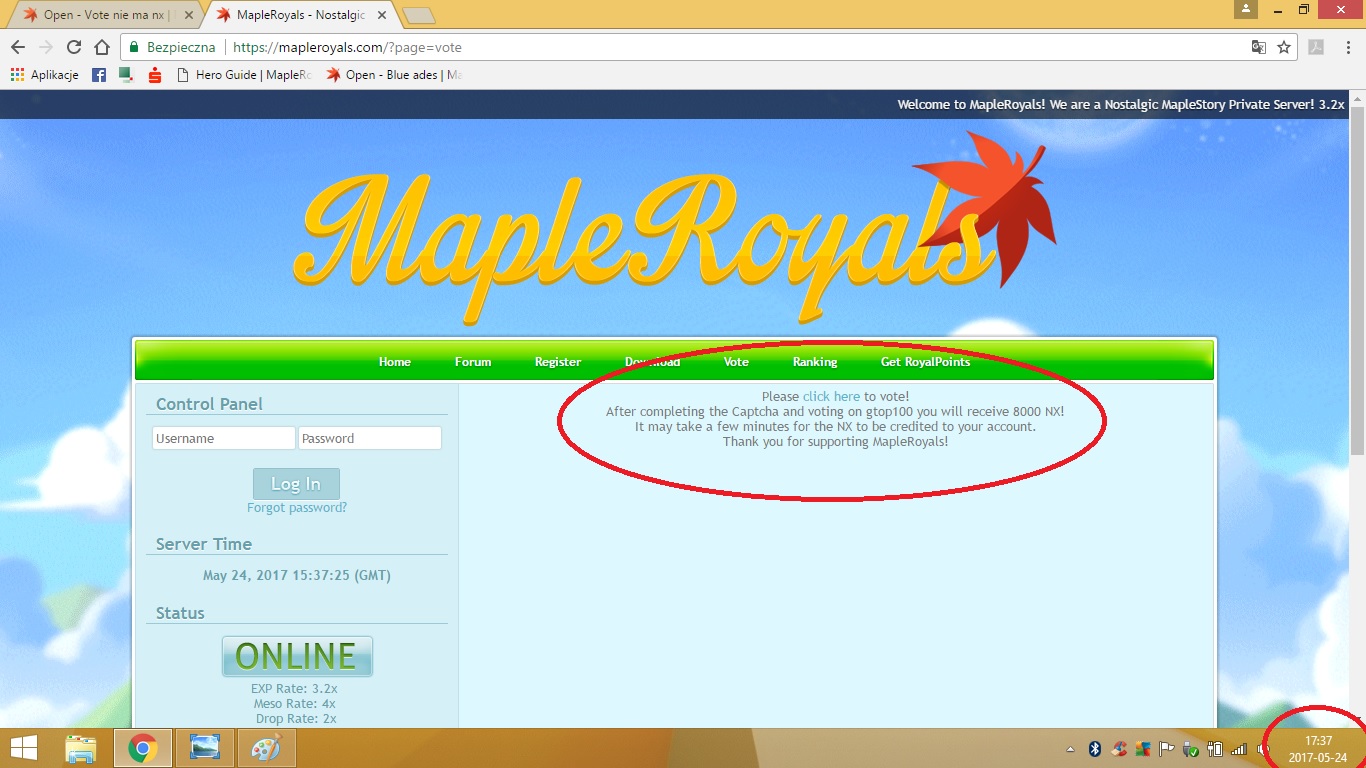Click the Forgot password? link
The image size is (1366, 768).
pos(296,508)
